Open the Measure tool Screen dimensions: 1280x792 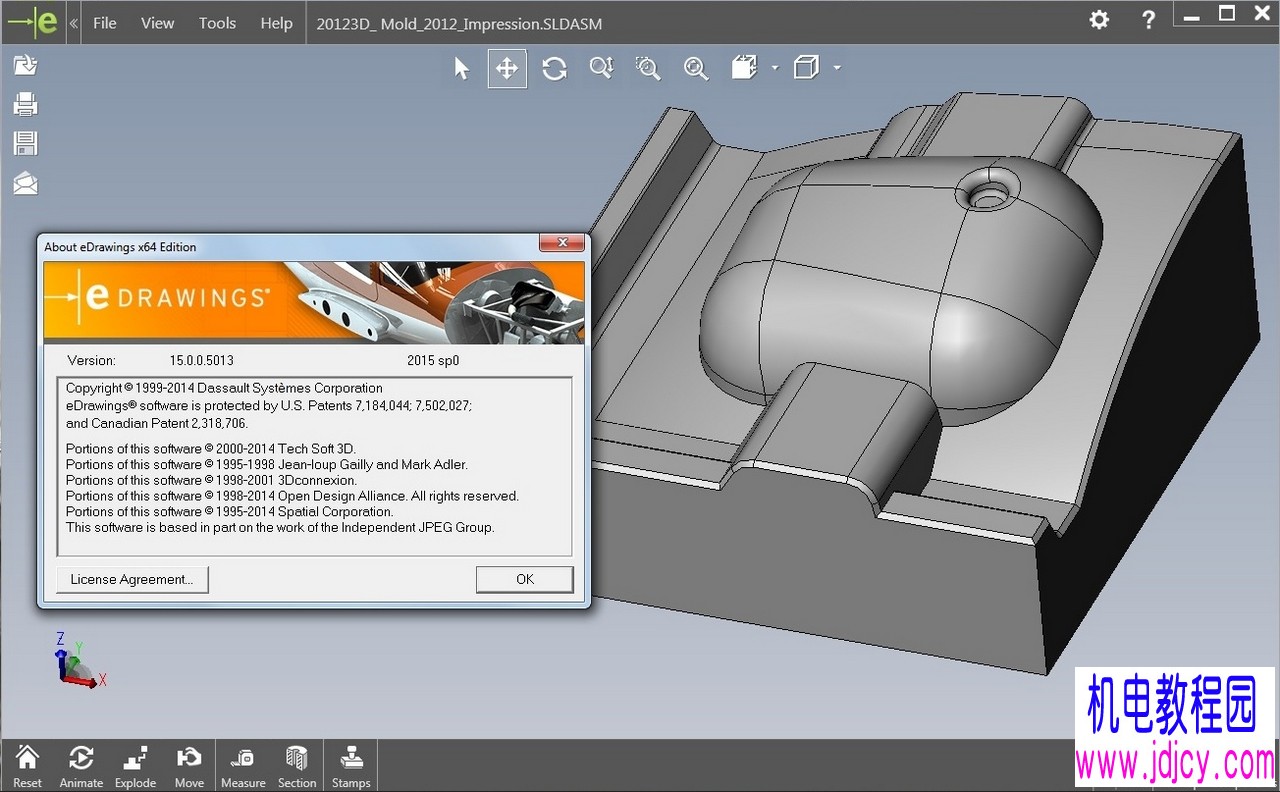tap(243, 765)
